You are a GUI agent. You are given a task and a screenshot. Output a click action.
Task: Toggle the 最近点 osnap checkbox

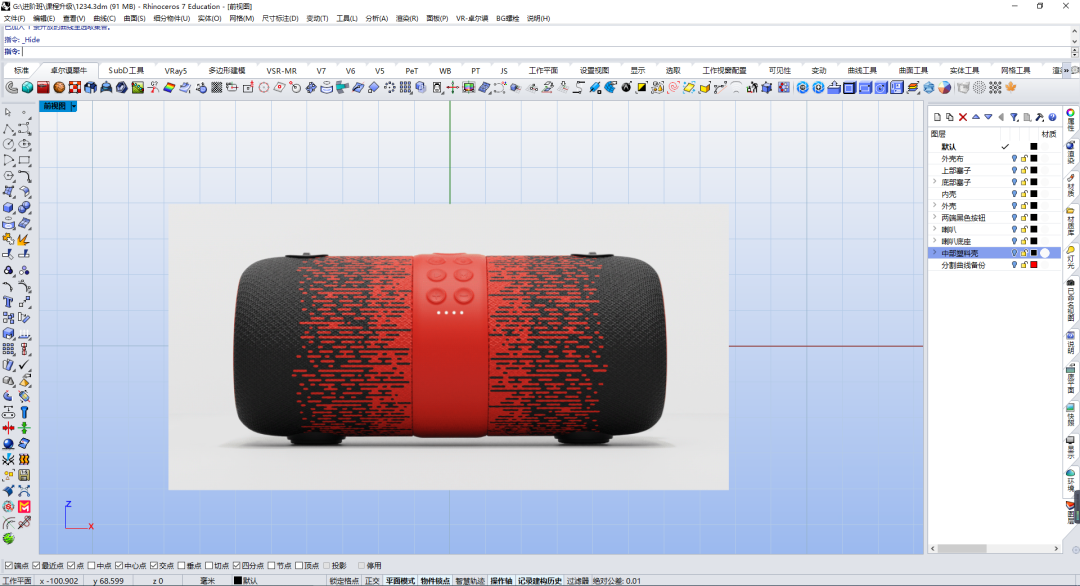37,565
